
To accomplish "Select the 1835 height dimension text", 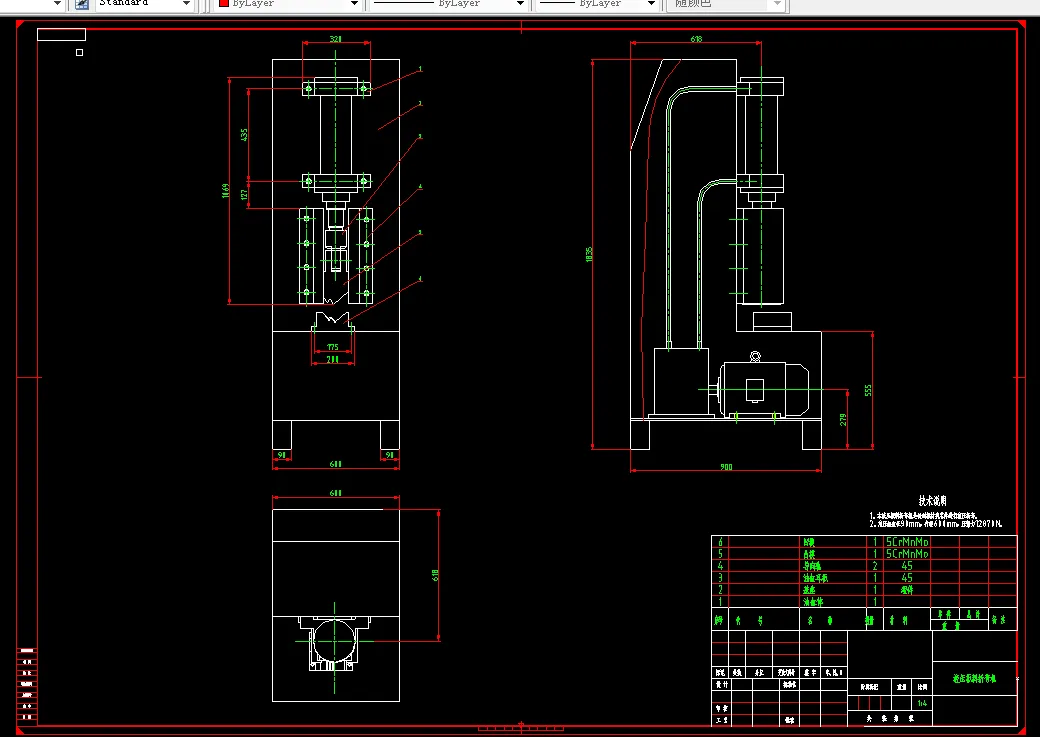I will (589, 254).
